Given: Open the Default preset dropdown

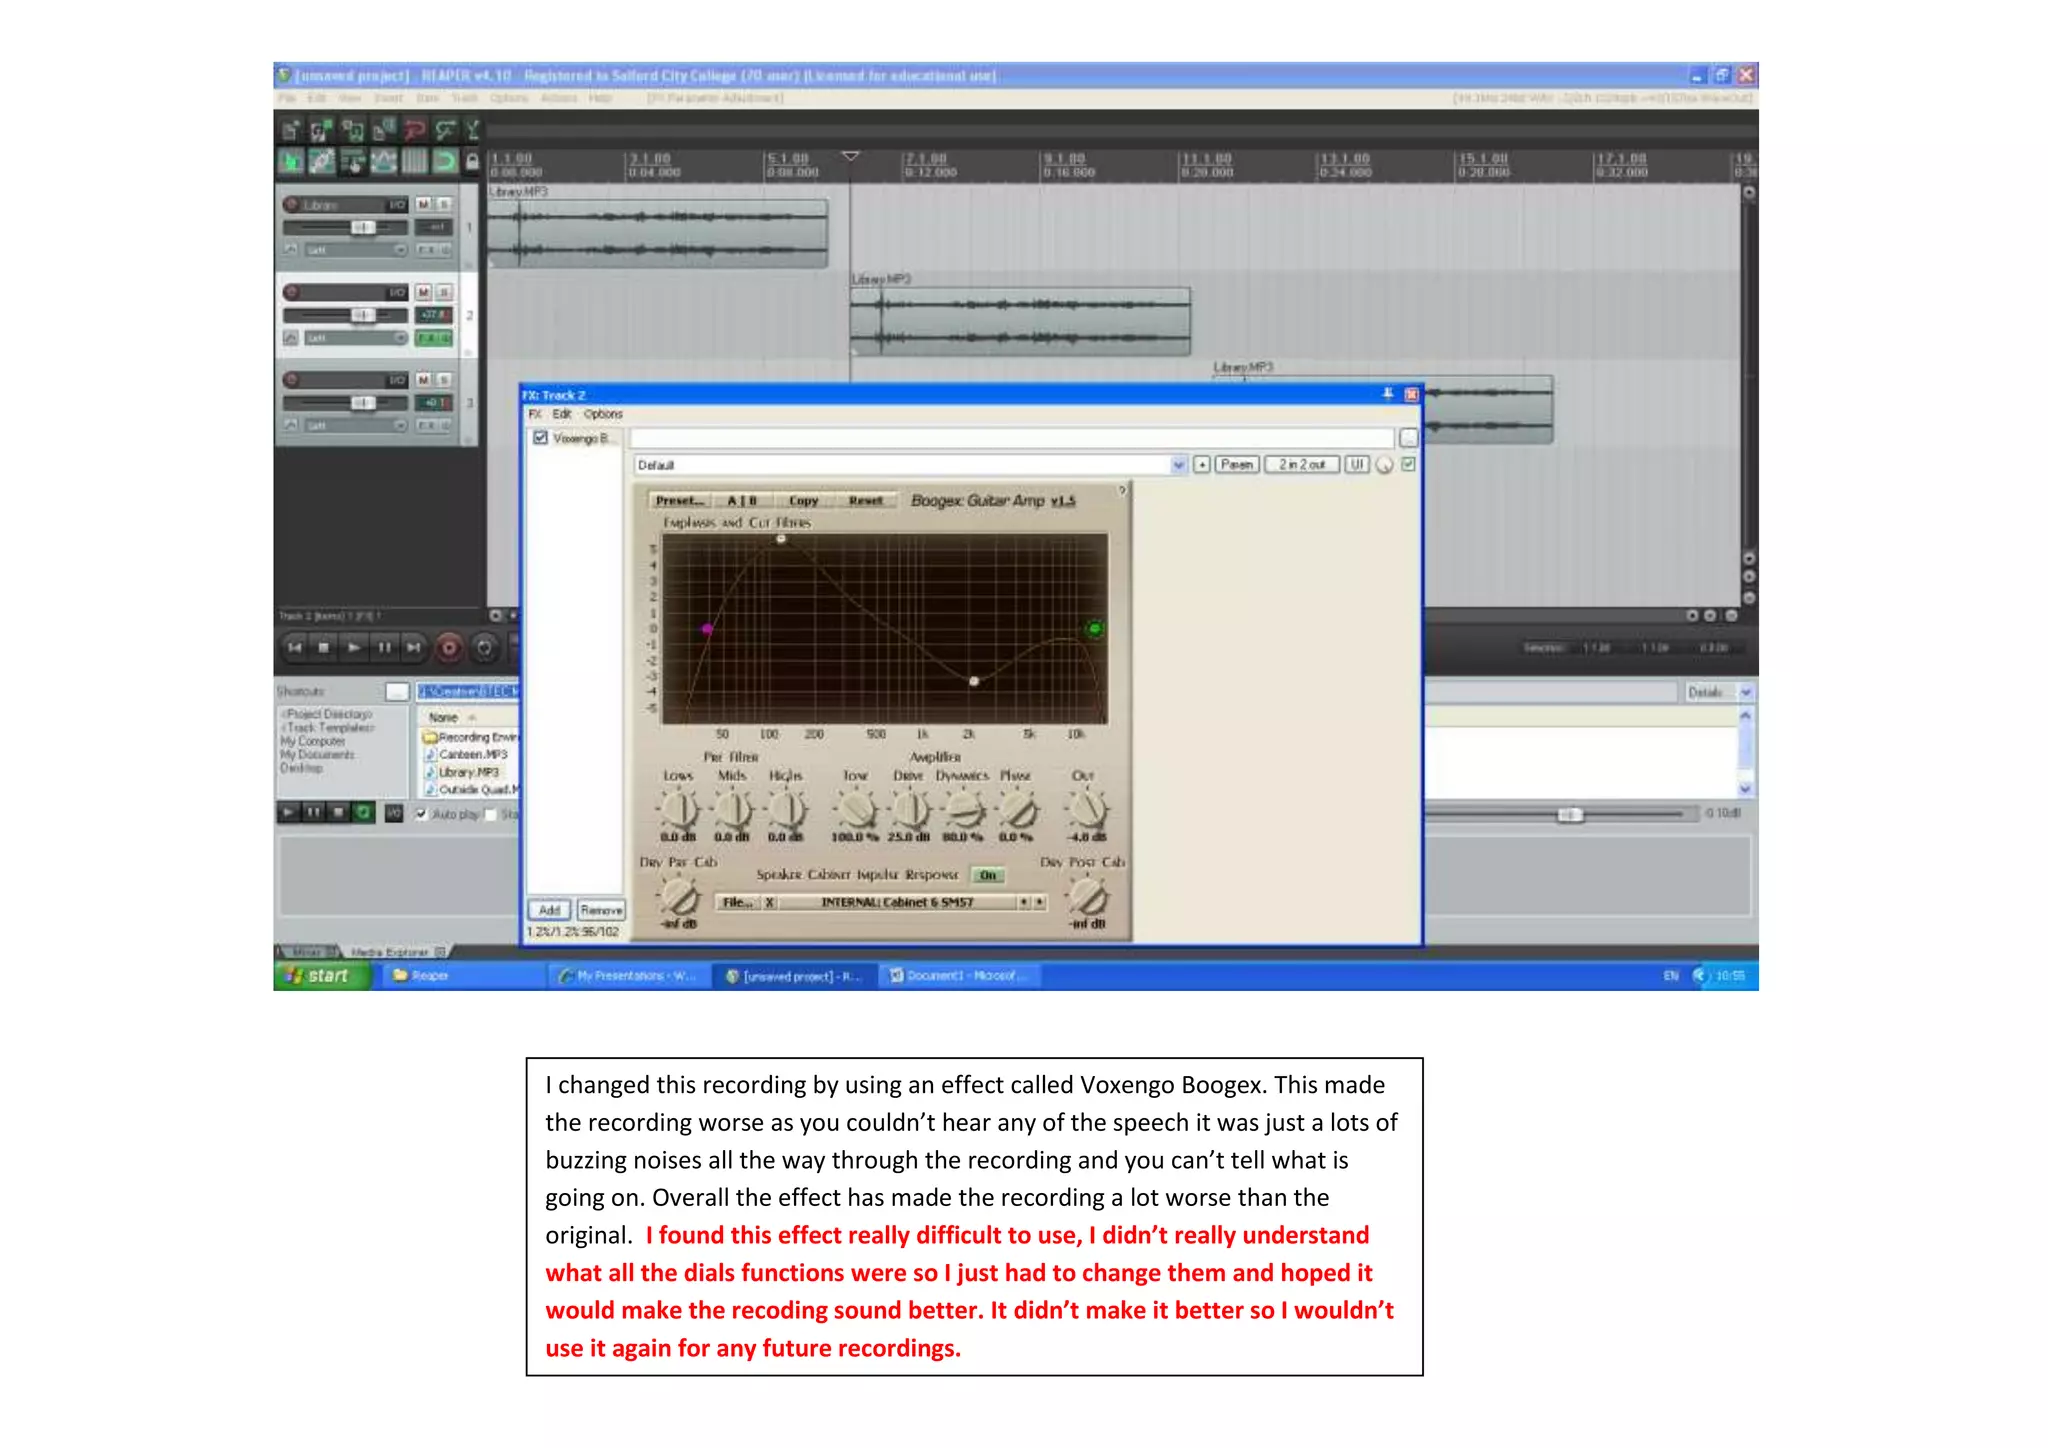Looking at the screenshot, I should (x=1178, y=465).
